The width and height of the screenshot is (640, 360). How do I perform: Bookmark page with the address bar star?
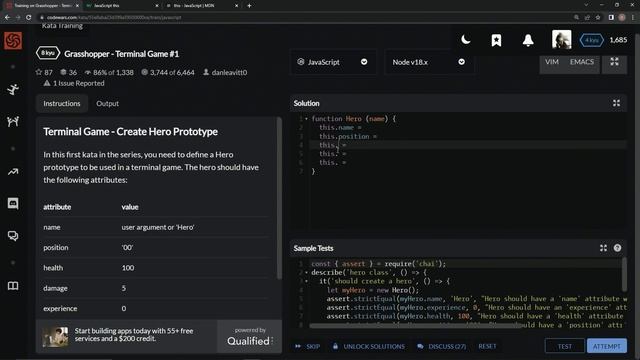(x=598, y=18)
